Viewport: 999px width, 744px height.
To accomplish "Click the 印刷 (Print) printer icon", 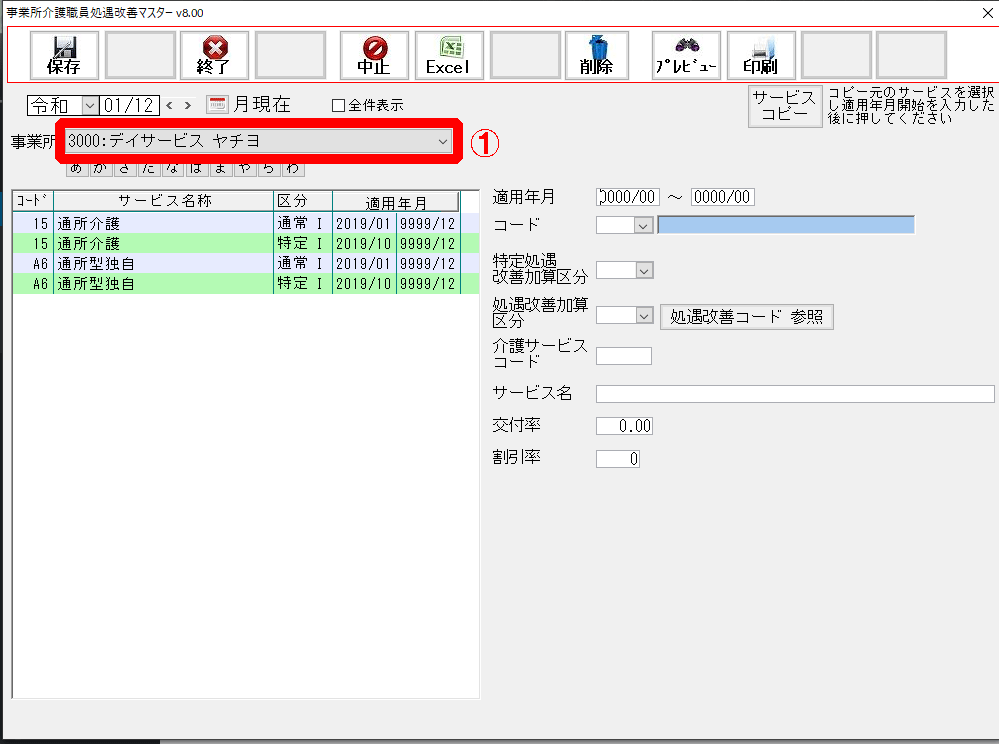I will point(761,55).
